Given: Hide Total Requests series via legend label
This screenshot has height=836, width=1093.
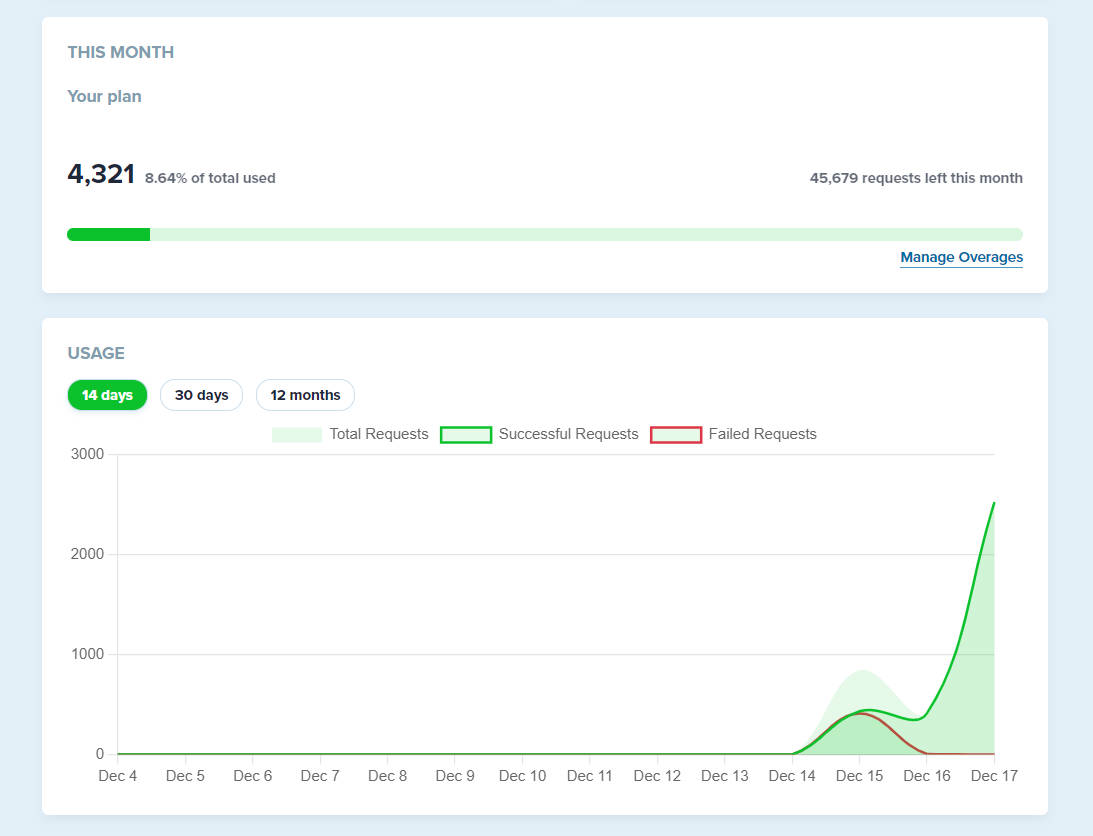Looking at the screenshot, I should point(379,434).
